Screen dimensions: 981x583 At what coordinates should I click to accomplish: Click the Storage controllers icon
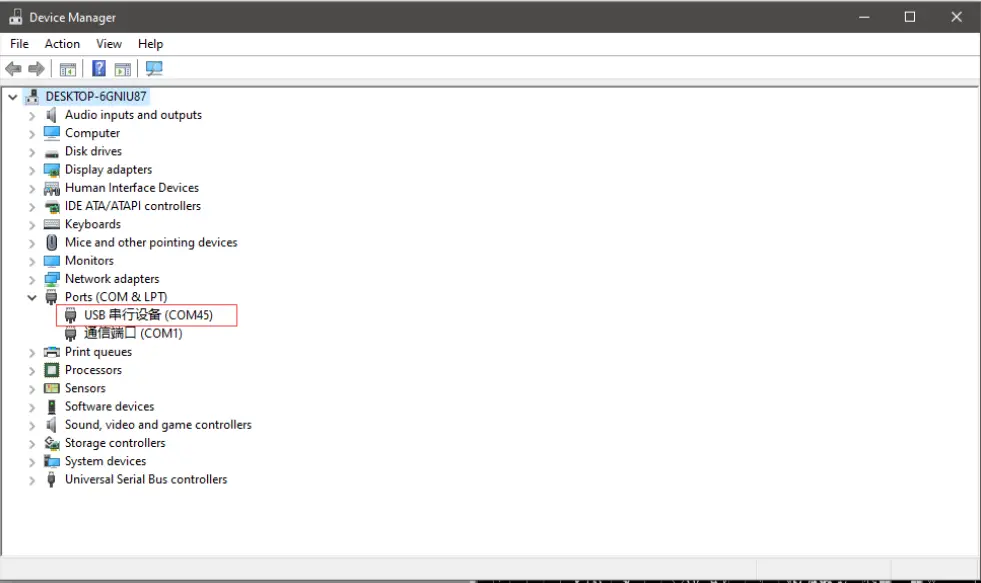(51, 443)
